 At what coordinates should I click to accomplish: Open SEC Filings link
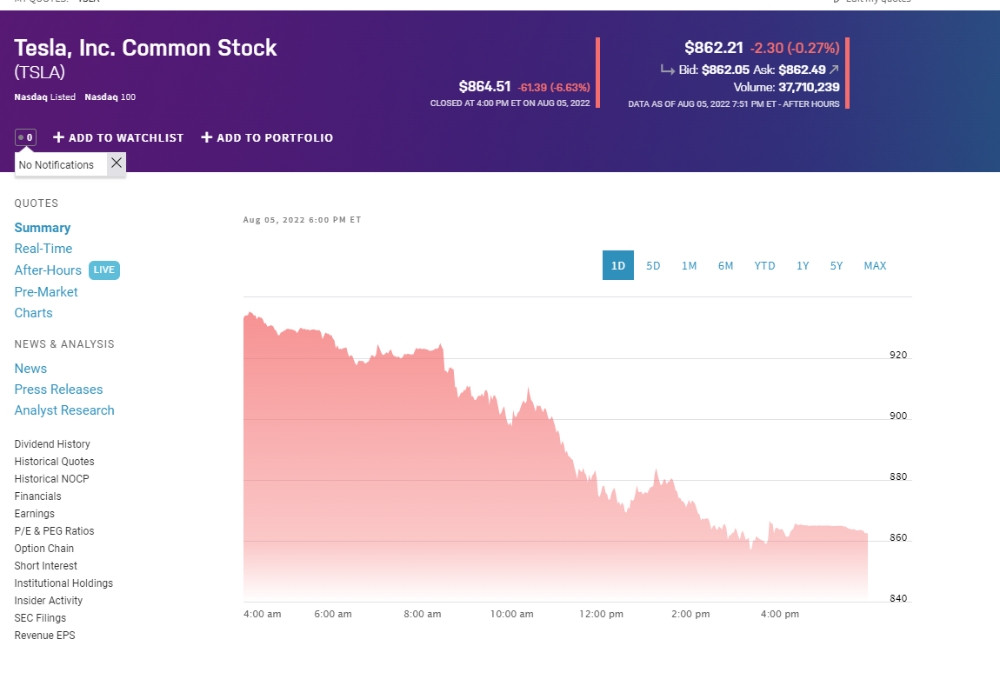click(40, 618)
